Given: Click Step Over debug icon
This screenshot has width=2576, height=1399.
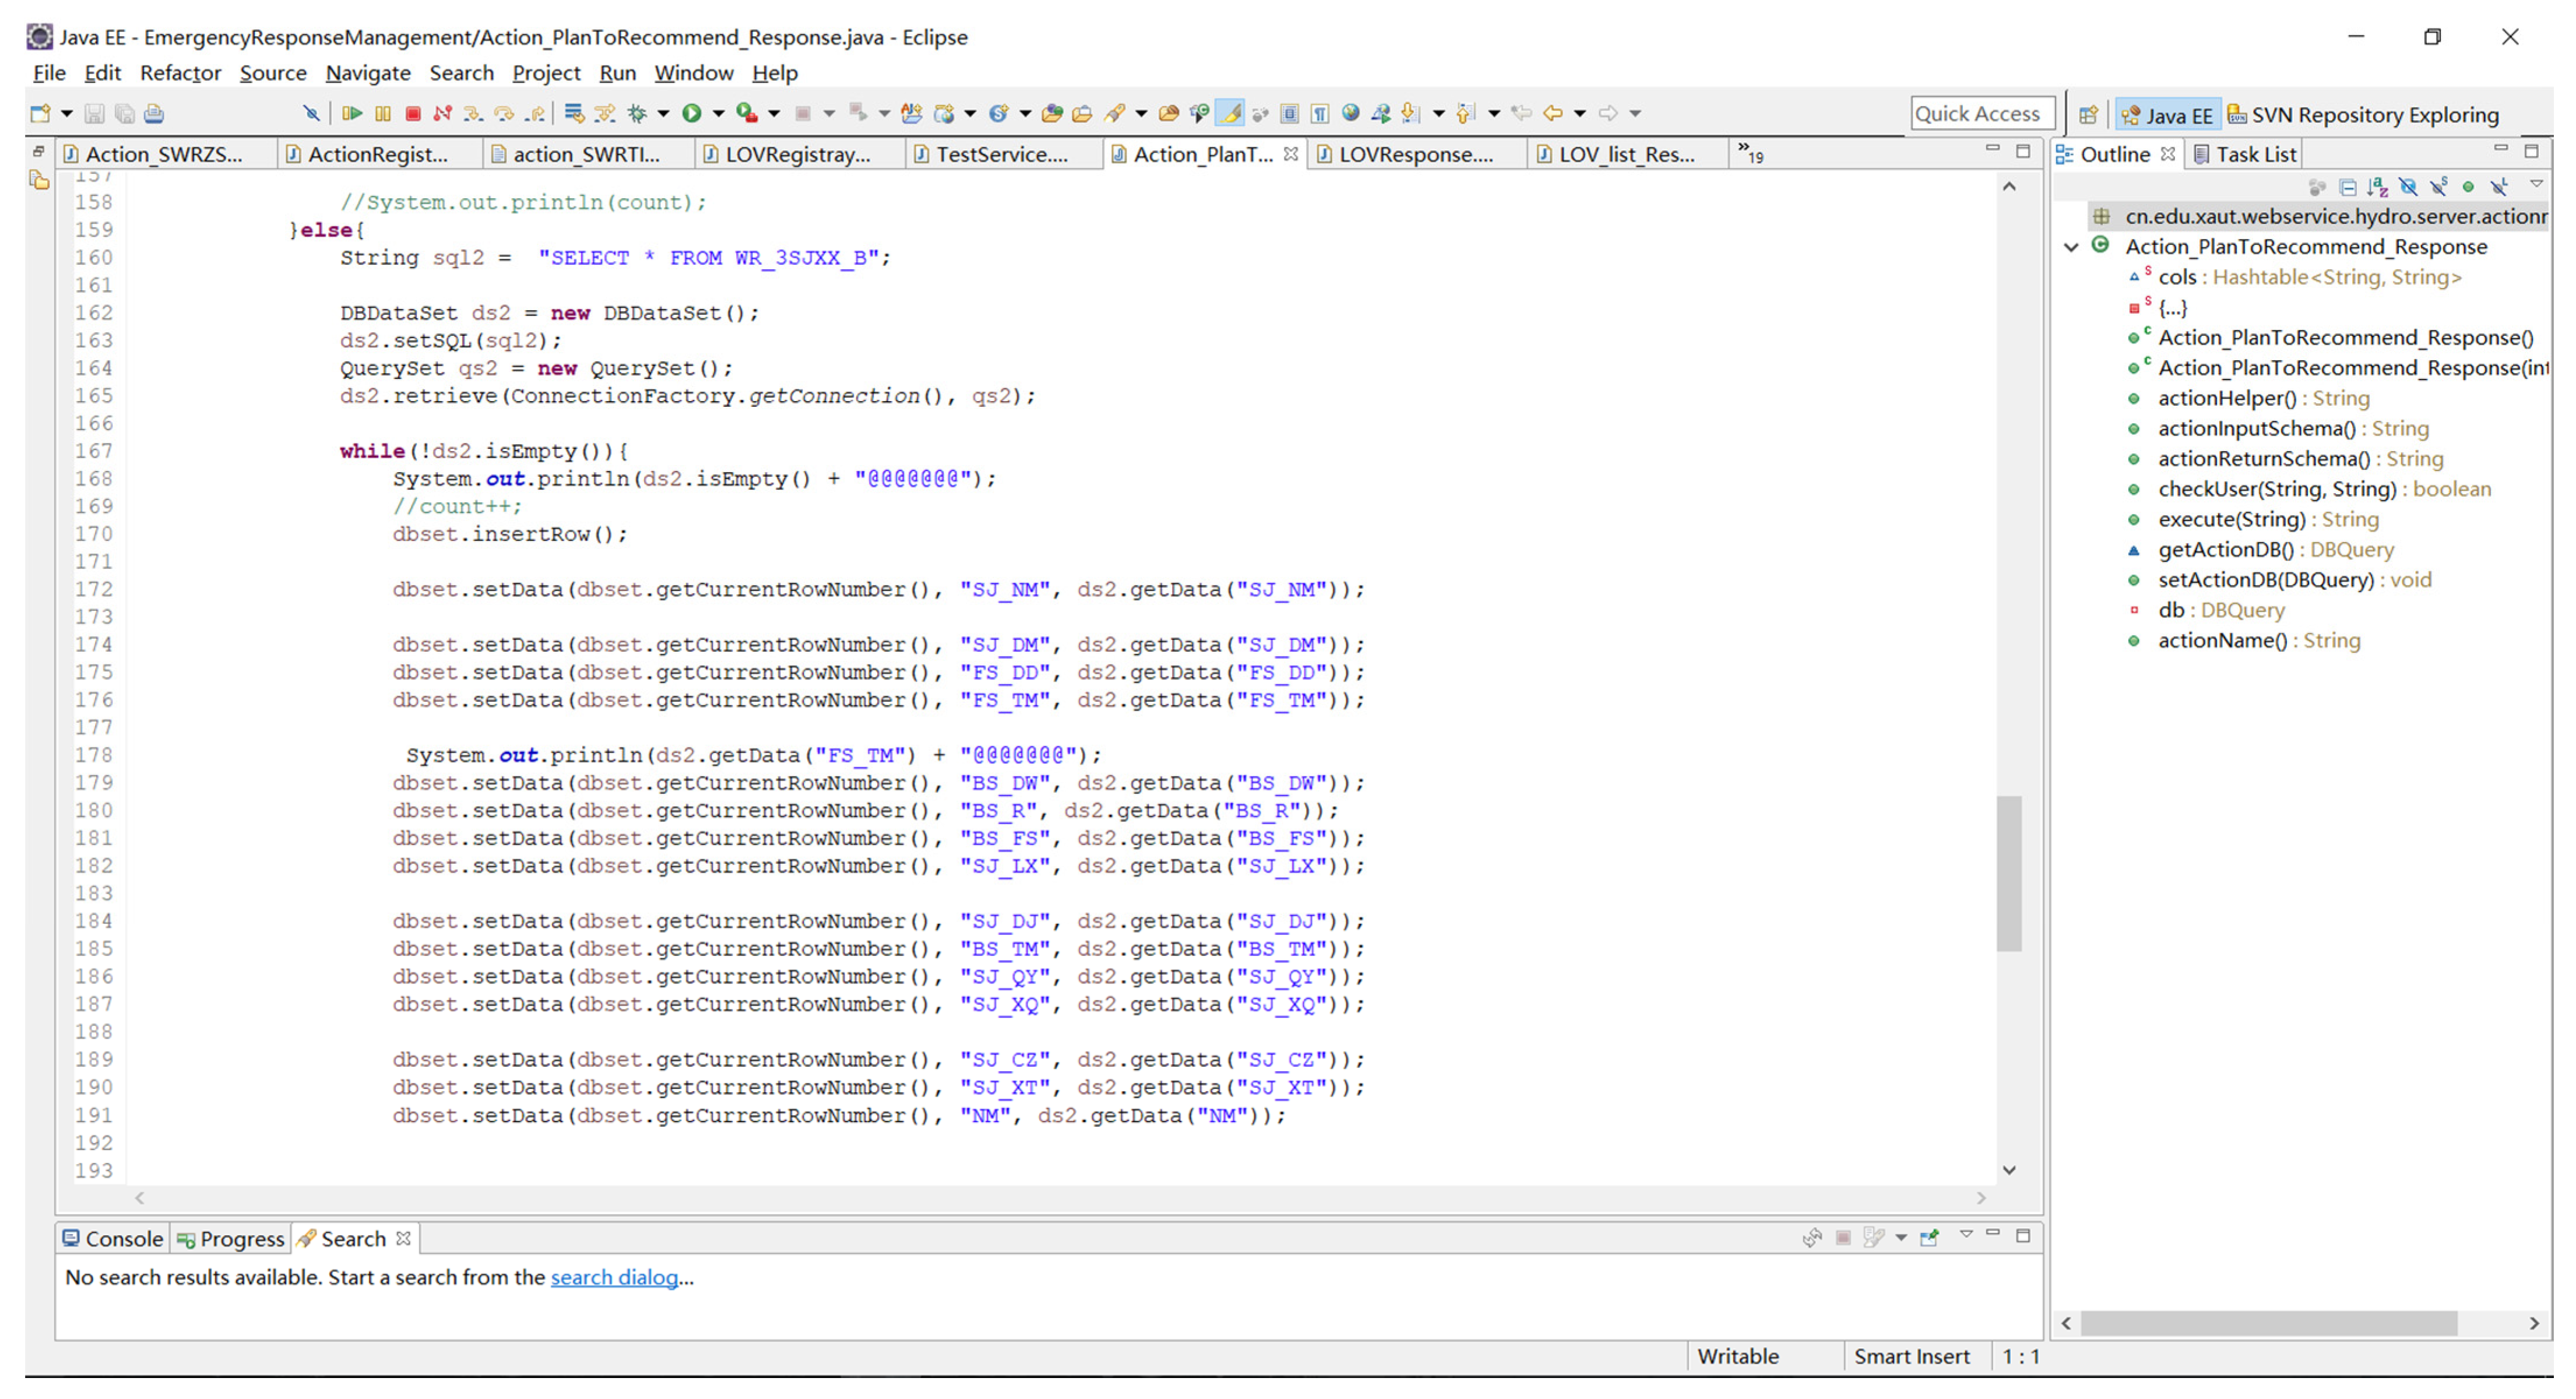Looking at the screenshot, I should click(x=504, y=113).
